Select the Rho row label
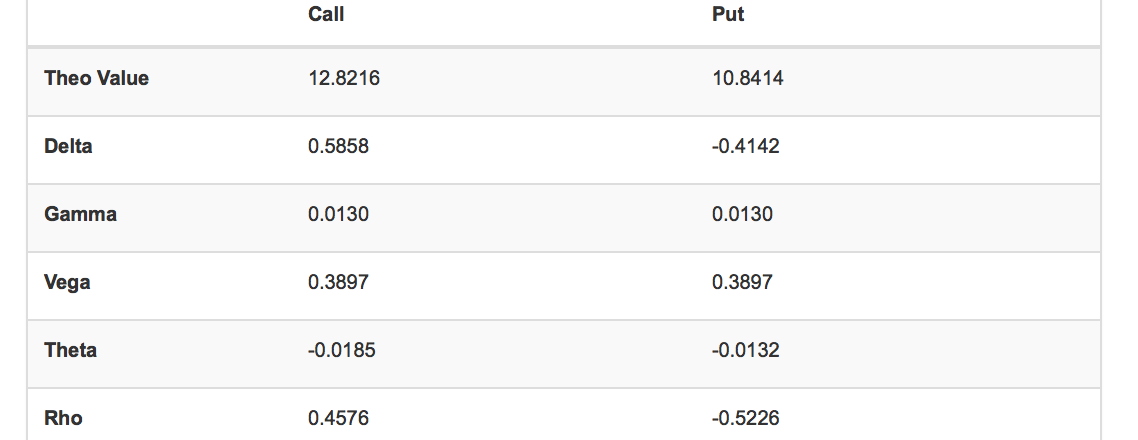Image resolution: width=1138 pixels, height=440 pixels. (x=63, y=418)
